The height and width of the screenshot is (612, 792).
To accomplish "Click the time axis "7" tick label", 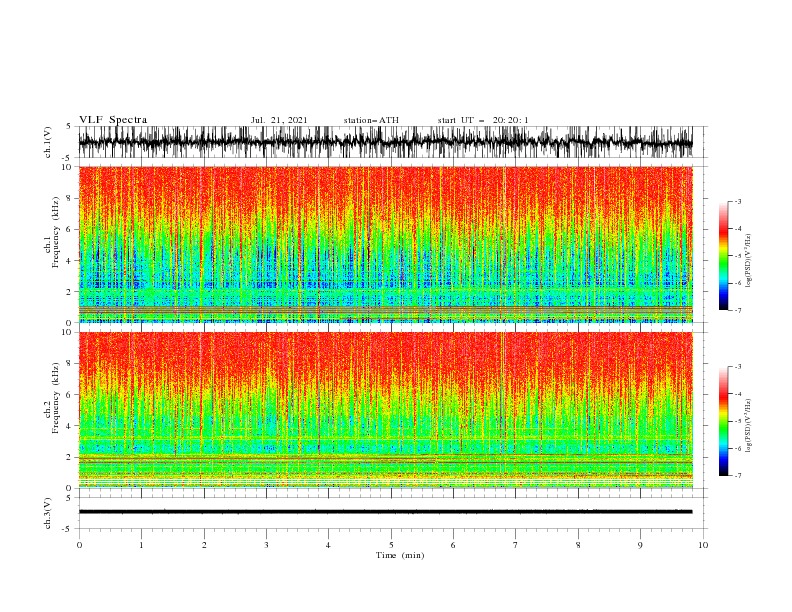I will coord(516,545).
